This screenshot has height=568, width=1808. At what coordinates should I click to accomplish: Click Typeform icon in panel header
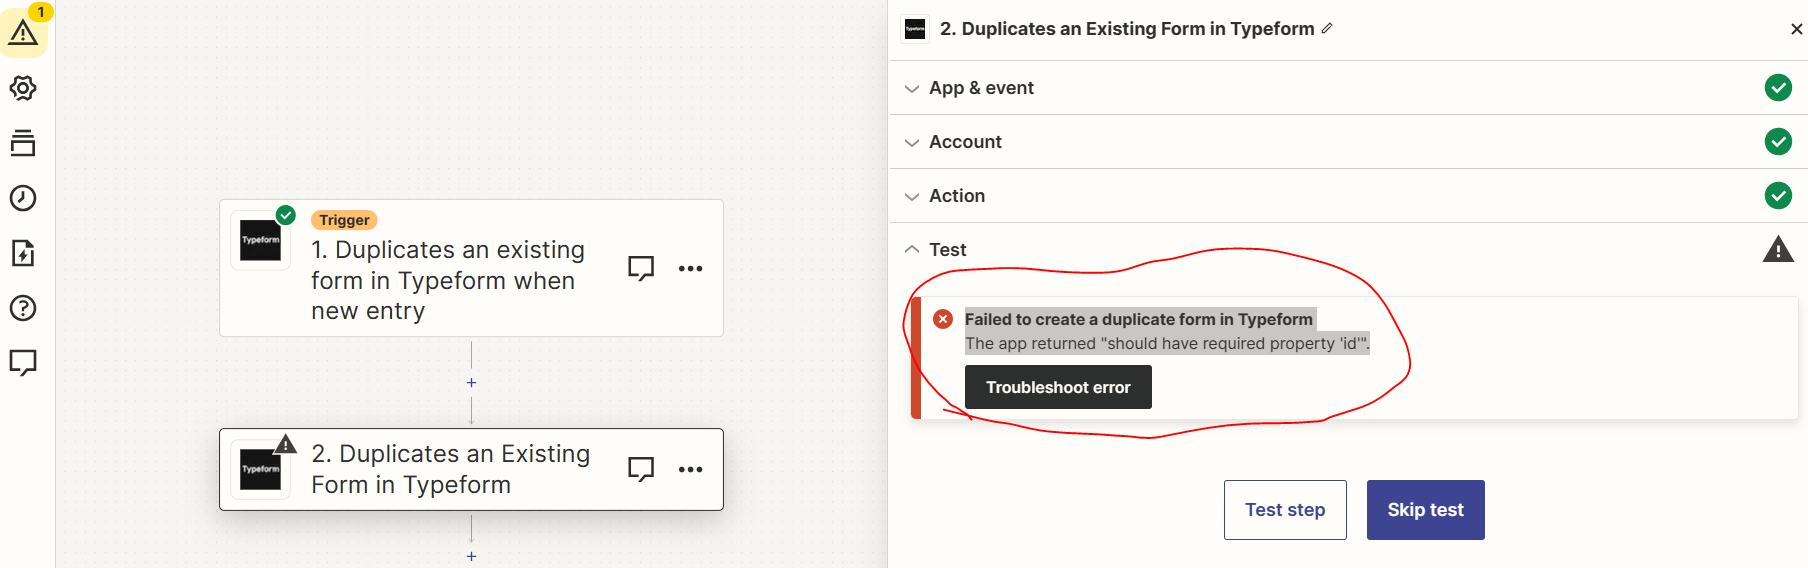pos(915,29)
